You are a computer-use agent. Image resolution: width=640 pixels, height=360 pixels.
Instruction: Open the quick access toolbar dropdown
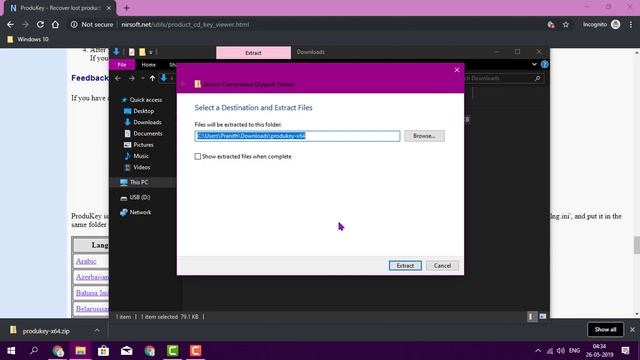[151, 52]
